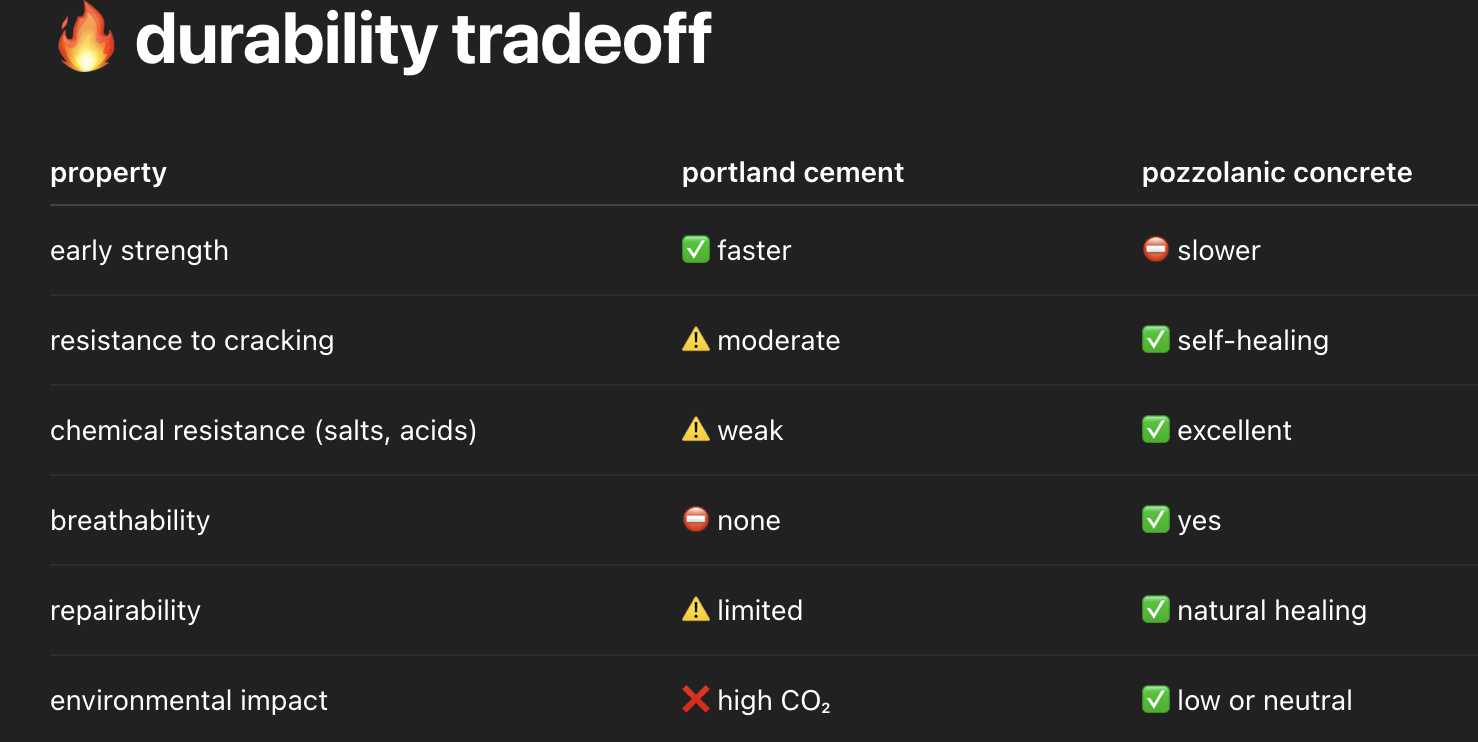Screen dimensions: 1478x742
Task: Click the warning icon next to "limited"
Action: click(x=695, y=610)
